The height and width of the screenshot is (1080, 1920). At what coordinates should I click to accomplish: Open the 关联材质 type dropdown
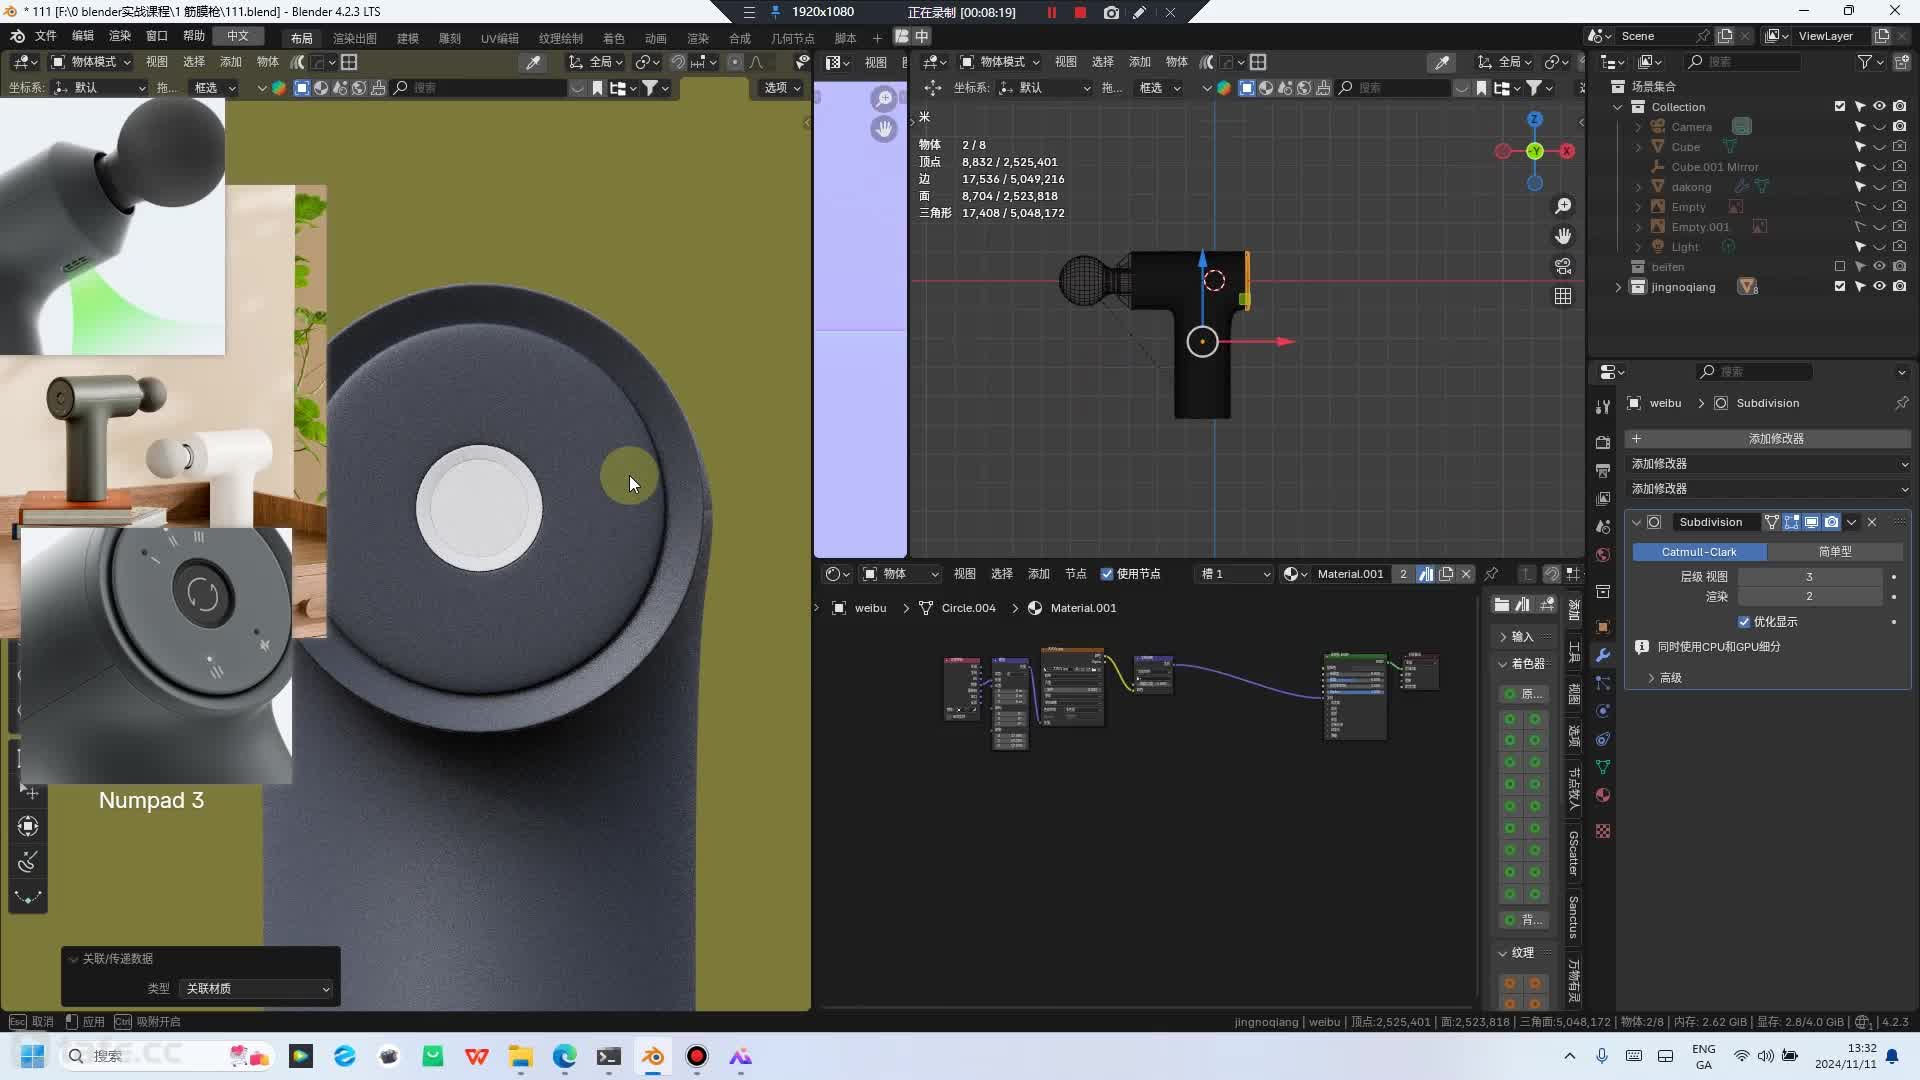pos(257,989)
